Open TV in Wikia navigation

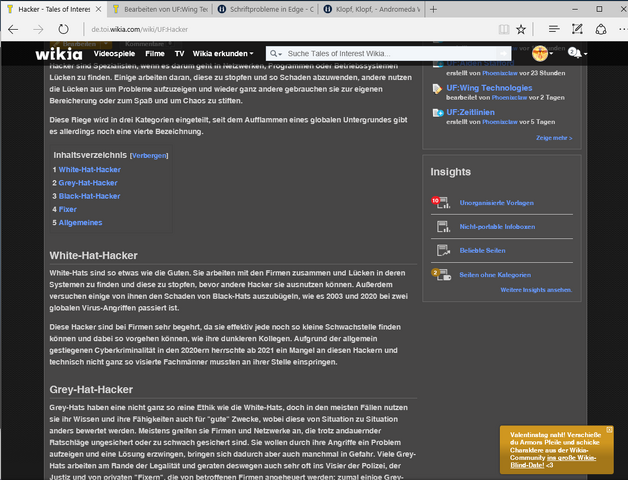(179, 53)
